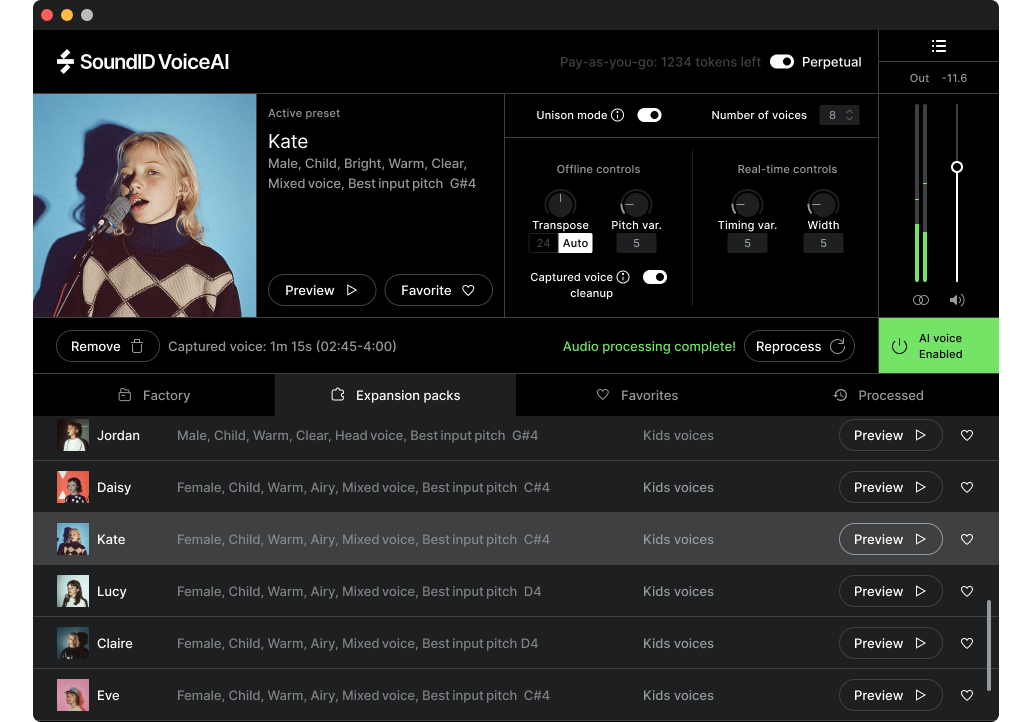This screenshot has width=1032, height=722.
Task: Select Daisy voice thumbnail
Action: coord(73,487)
